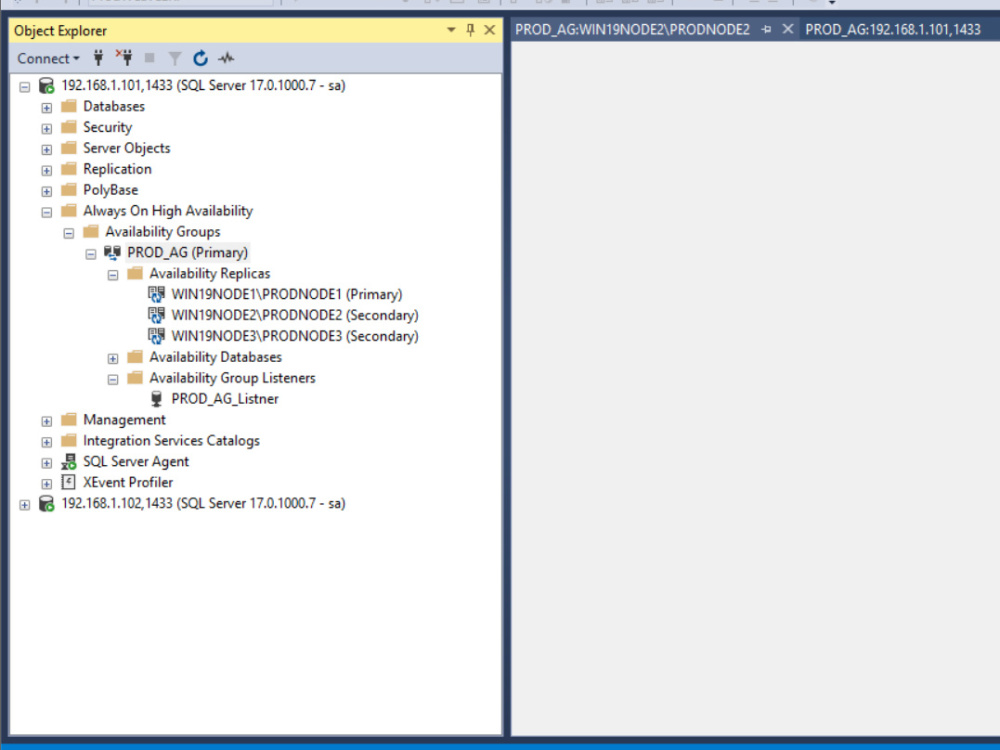Close the Object Explorer panel
Viewport: 1000px width, 750px height.
coord(490,30)
